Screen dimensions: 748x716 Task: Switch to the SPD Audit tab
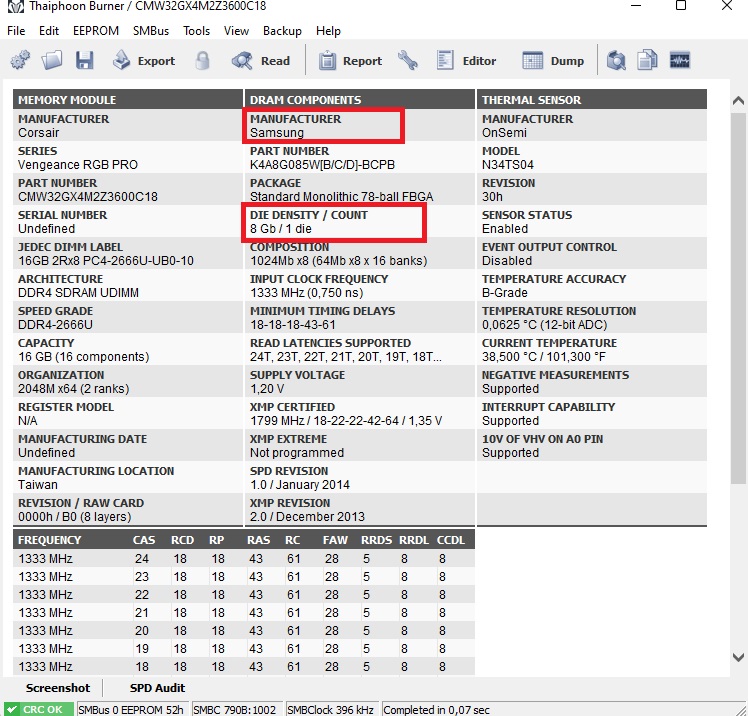click(157, 688)
